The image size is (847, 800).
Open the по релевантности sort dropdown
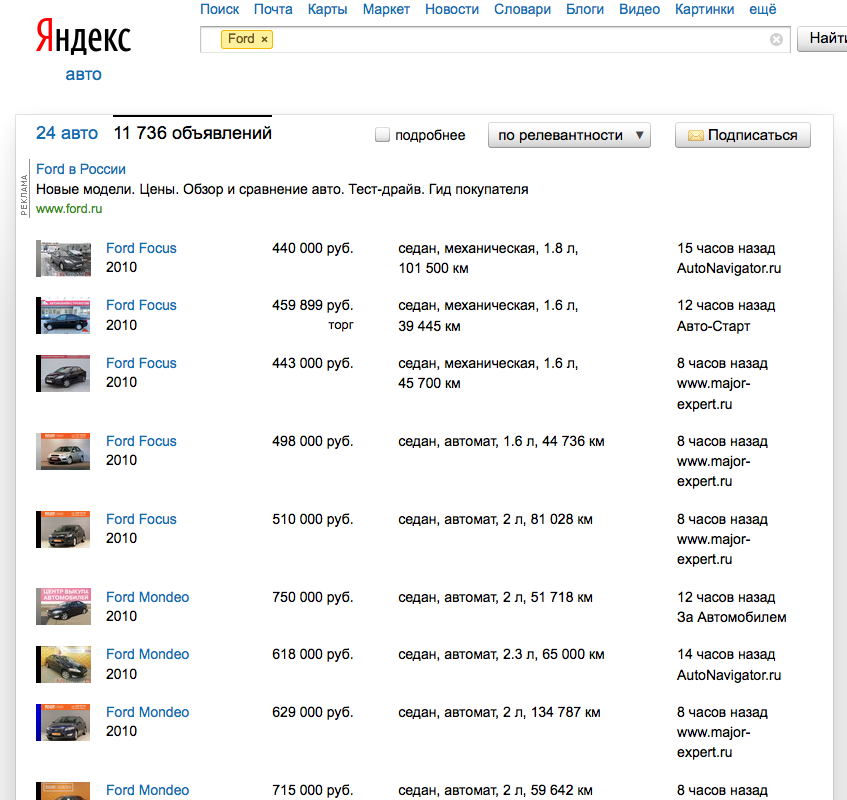tap(569, 135)
